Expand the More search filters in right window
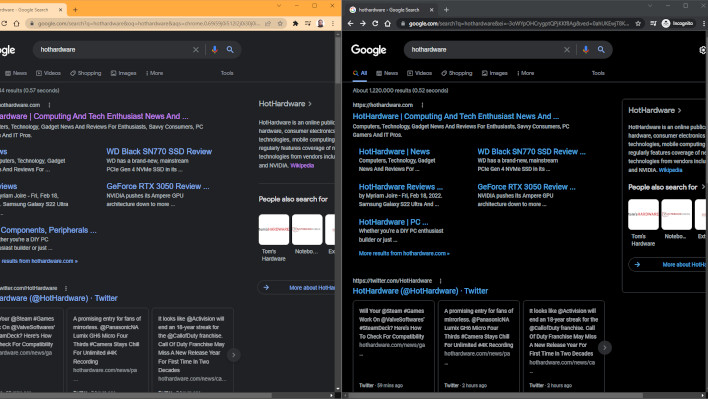The height and width of the screenshot is (399, 708). pyautogui.click(x=526, y=73)
